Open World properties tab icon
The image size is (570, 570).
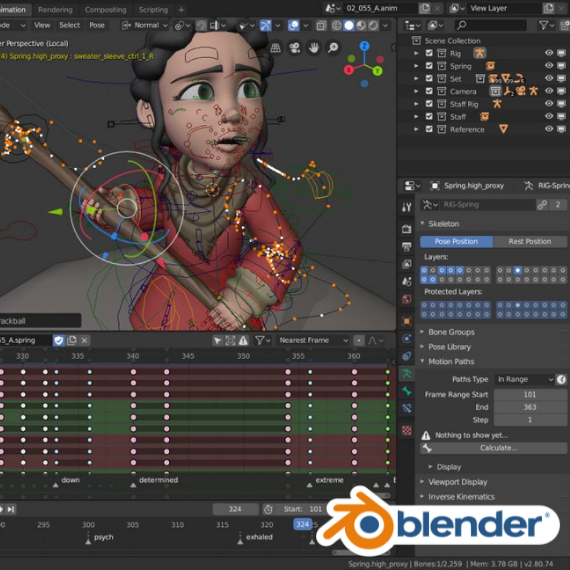pyautogui.click(x=407, y=299)
